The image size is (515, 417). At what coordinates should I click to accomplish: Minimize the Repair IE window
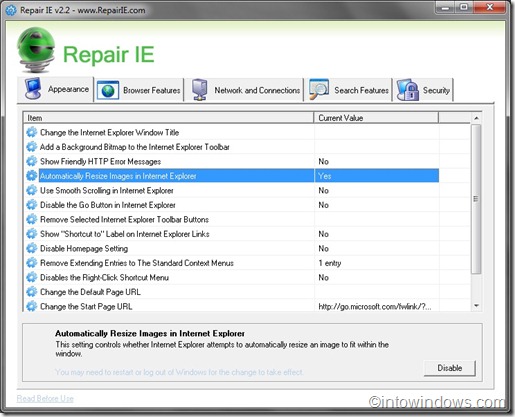point(446,7)
